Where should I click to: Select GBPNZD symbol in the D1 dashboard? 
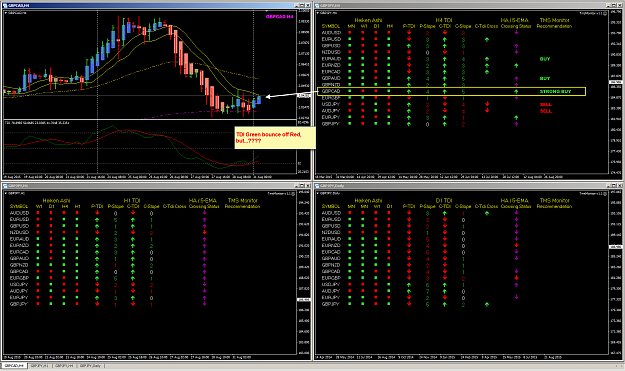click(x=331, y=265)
